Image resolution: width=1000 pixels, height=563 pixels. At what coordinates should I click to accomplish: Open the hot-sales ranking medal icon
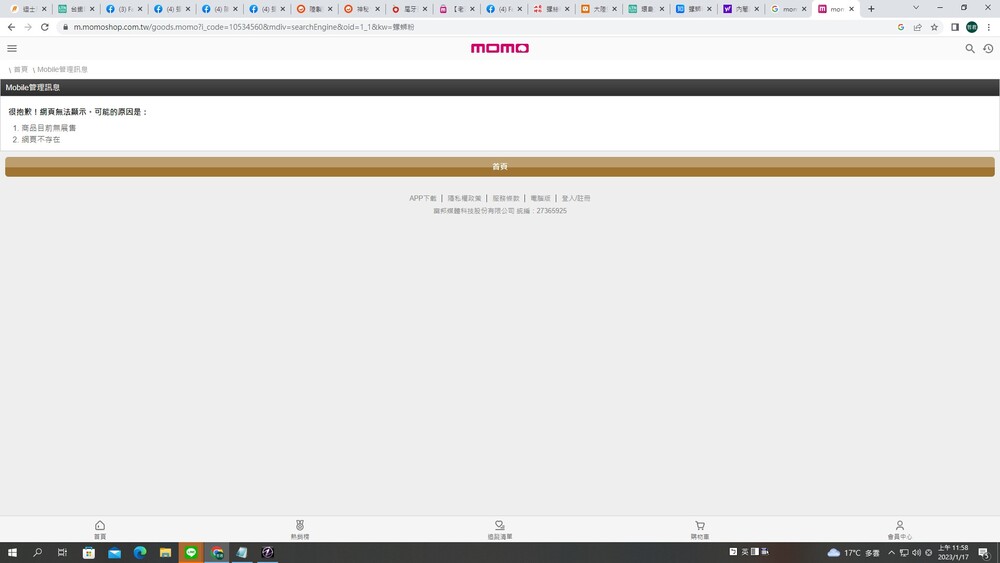coord(300,529)
